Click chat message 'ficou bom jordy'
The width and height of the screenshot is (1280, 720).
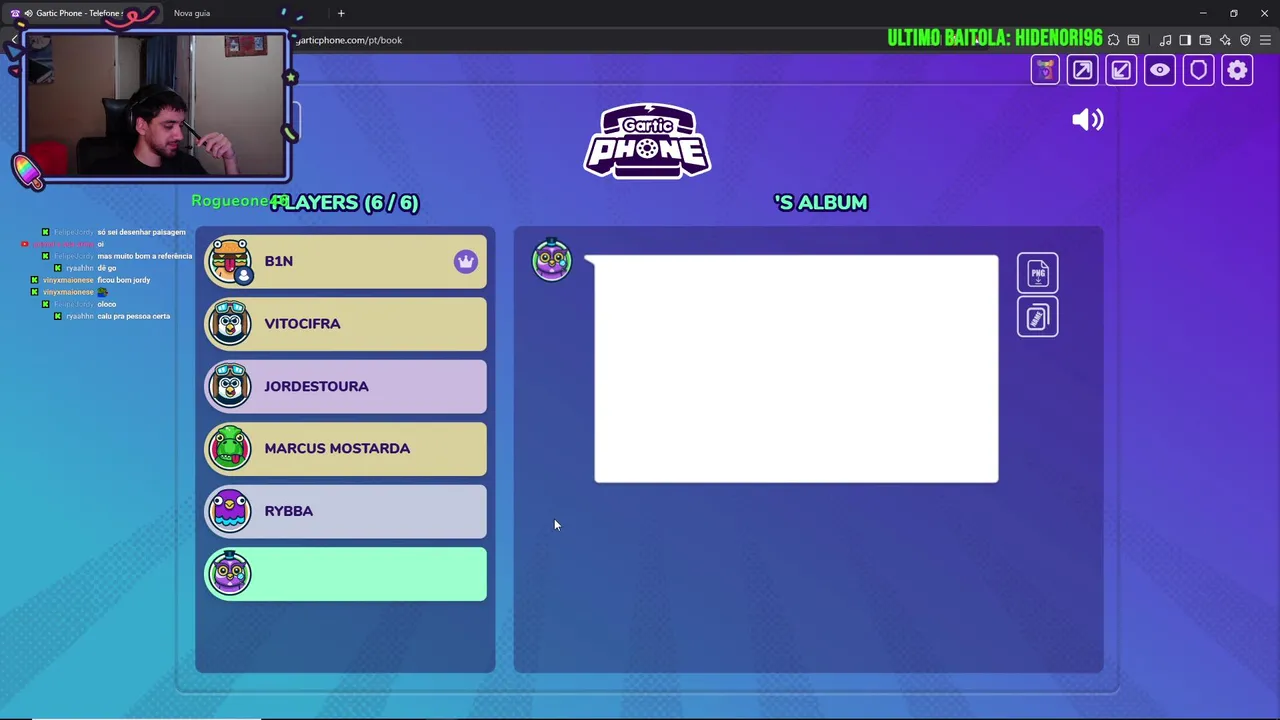[x=123, y=280]
